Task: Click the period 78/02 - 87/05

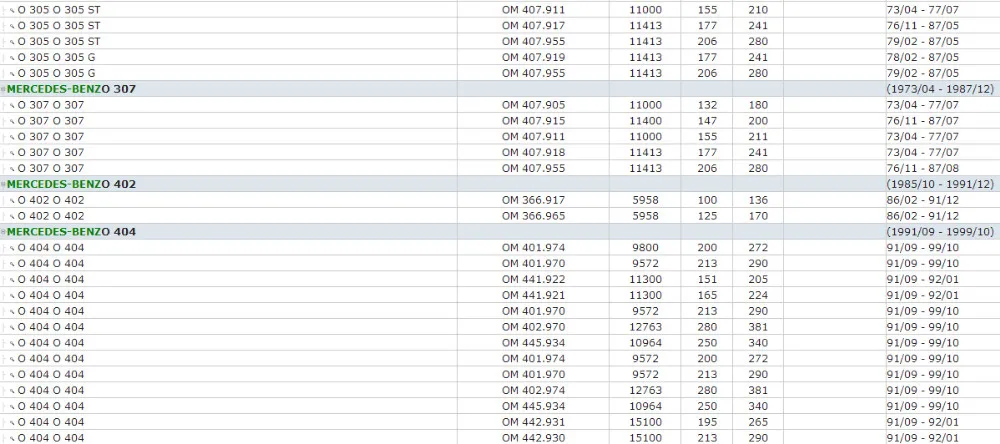Action: coord(923,57)
